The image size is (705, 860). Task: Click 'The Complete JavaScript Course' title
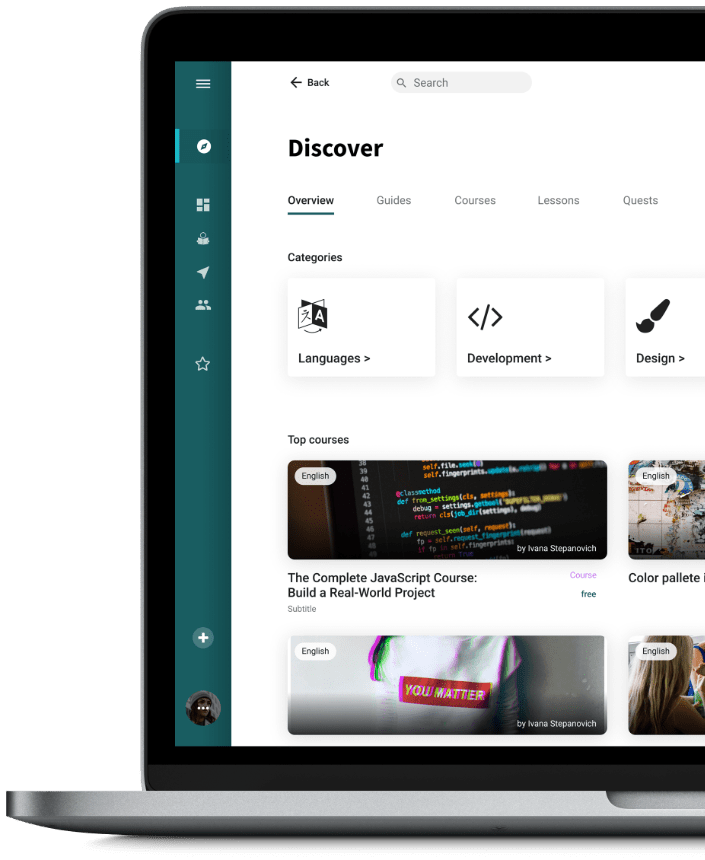click(x=382, y=585)
